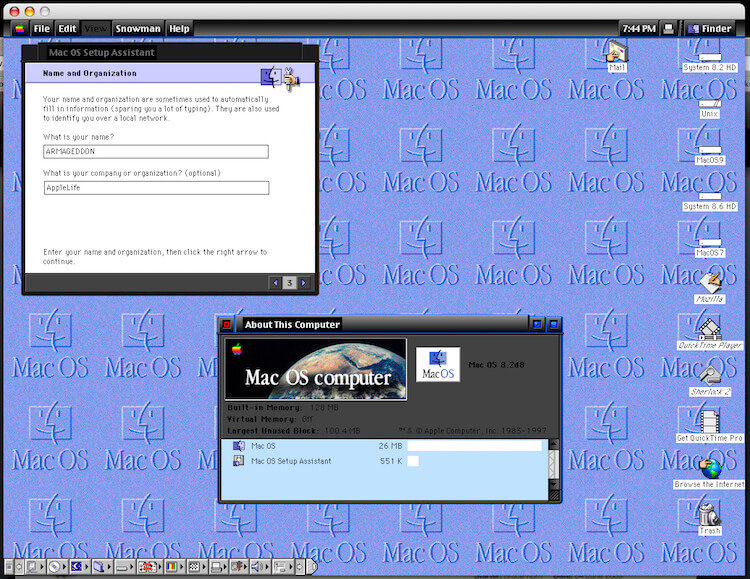Screen dimensions: 750x579
Task: Click the Setup Assistant 551 K memory bar
Action: click(x=413, y=461)
